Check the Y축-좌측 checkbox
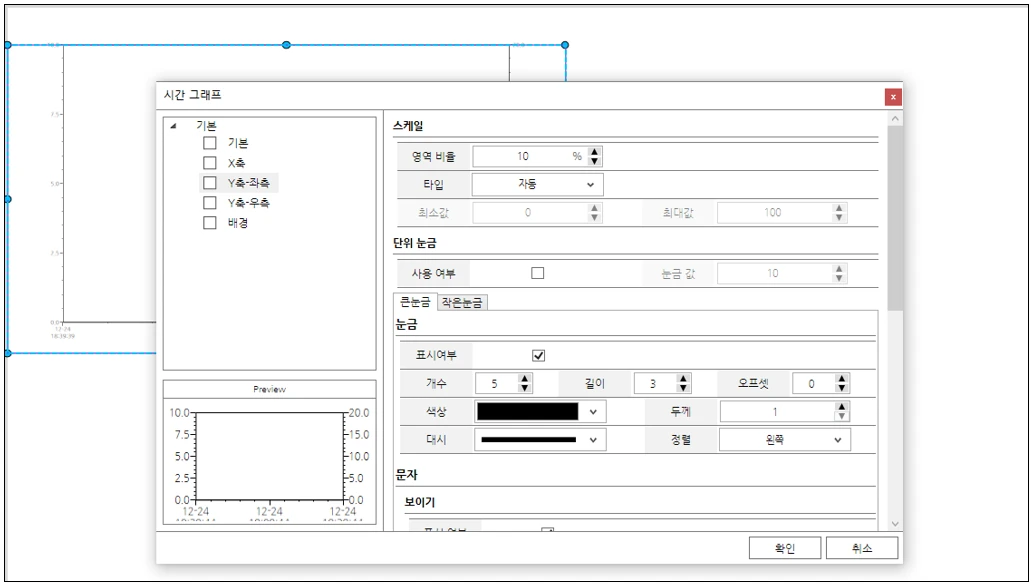 [210, 182]
